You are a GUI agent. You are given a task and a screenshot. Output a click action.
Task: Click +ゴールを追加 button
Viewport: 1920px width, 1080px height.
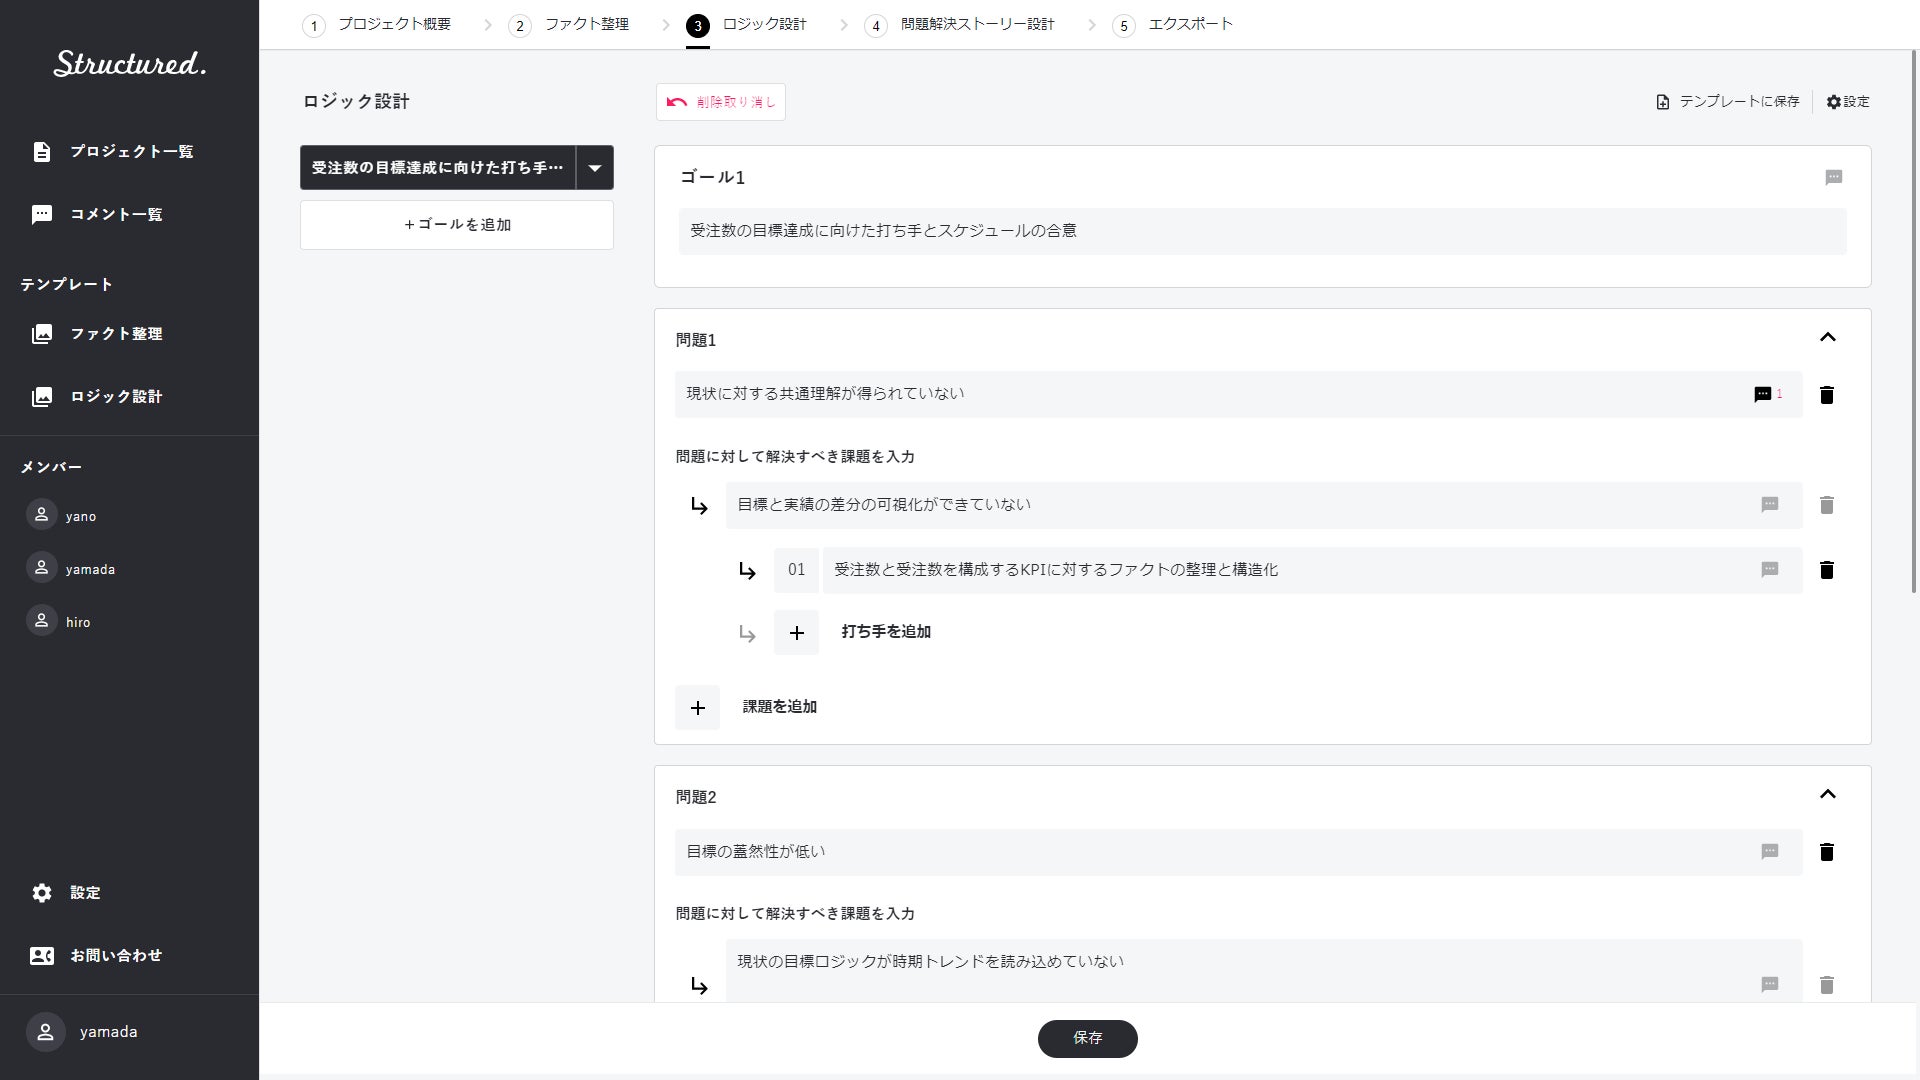457,225
